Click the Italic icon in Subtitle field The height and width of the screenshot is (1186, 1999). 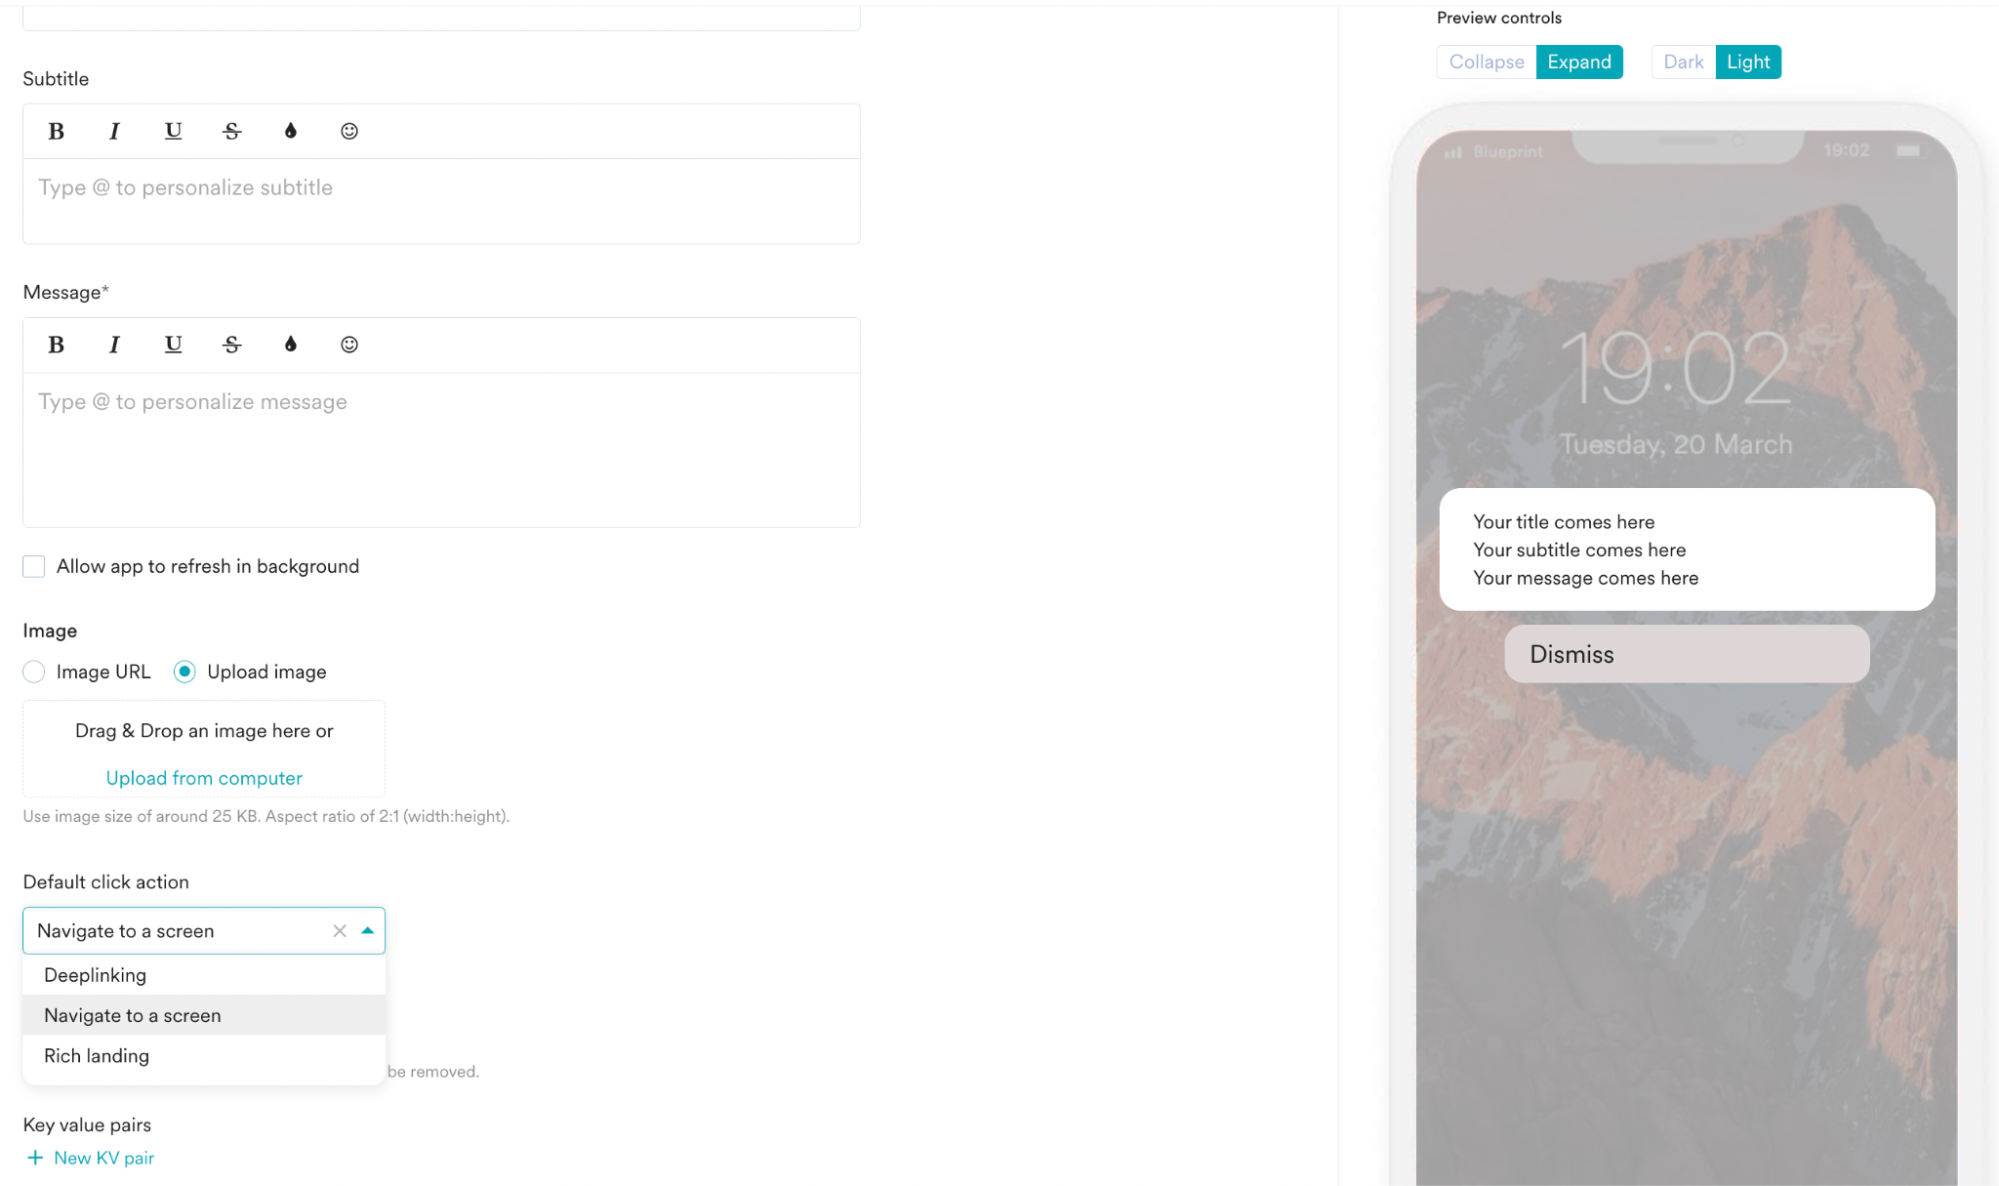tap(114, 131)
